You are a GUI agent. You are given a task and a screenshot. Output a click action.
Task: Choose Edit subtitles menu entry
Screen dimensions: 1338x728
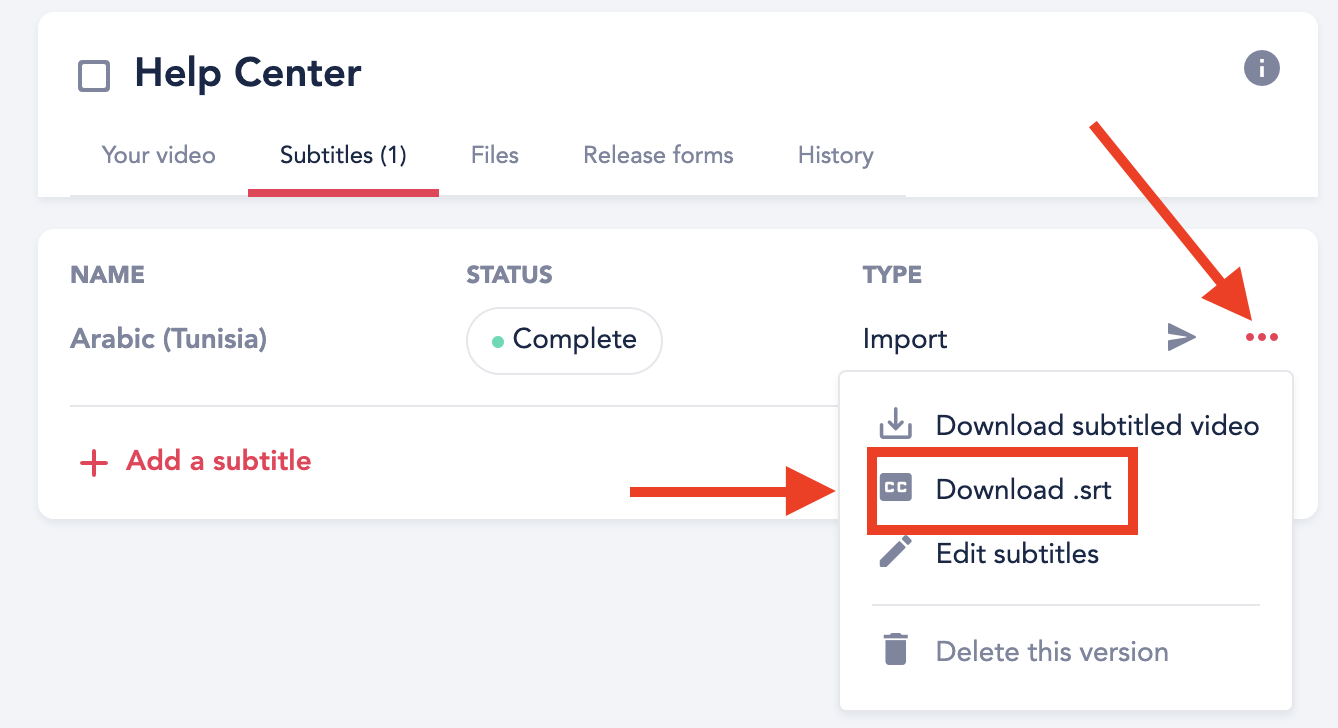(x=1017, y=553)
